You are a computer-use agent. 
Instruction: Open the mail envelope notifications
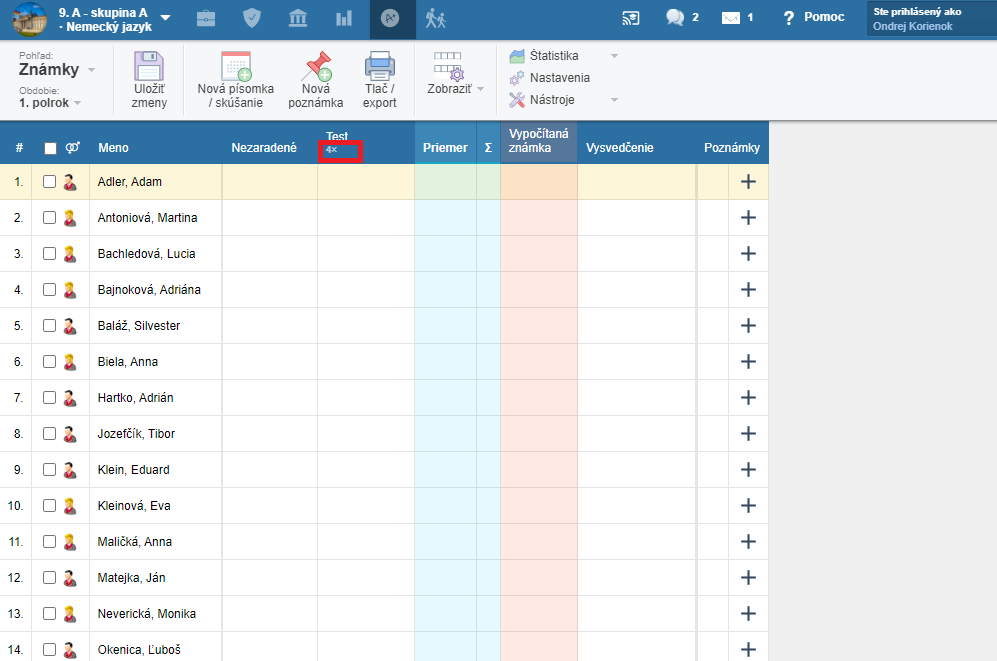coord(731,18)
